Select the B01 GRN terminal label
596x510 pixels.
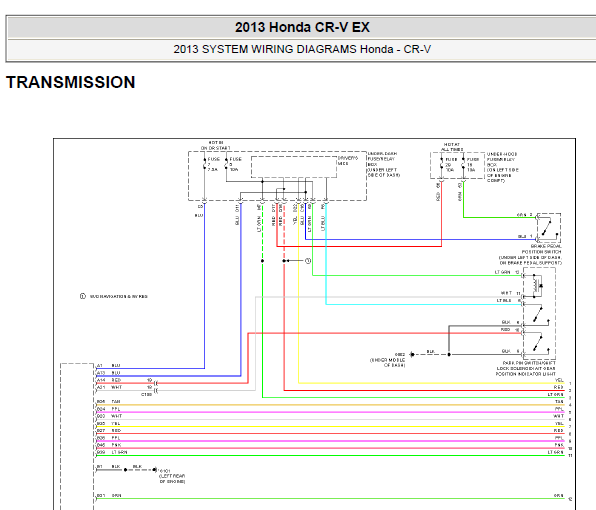point(109,496)
